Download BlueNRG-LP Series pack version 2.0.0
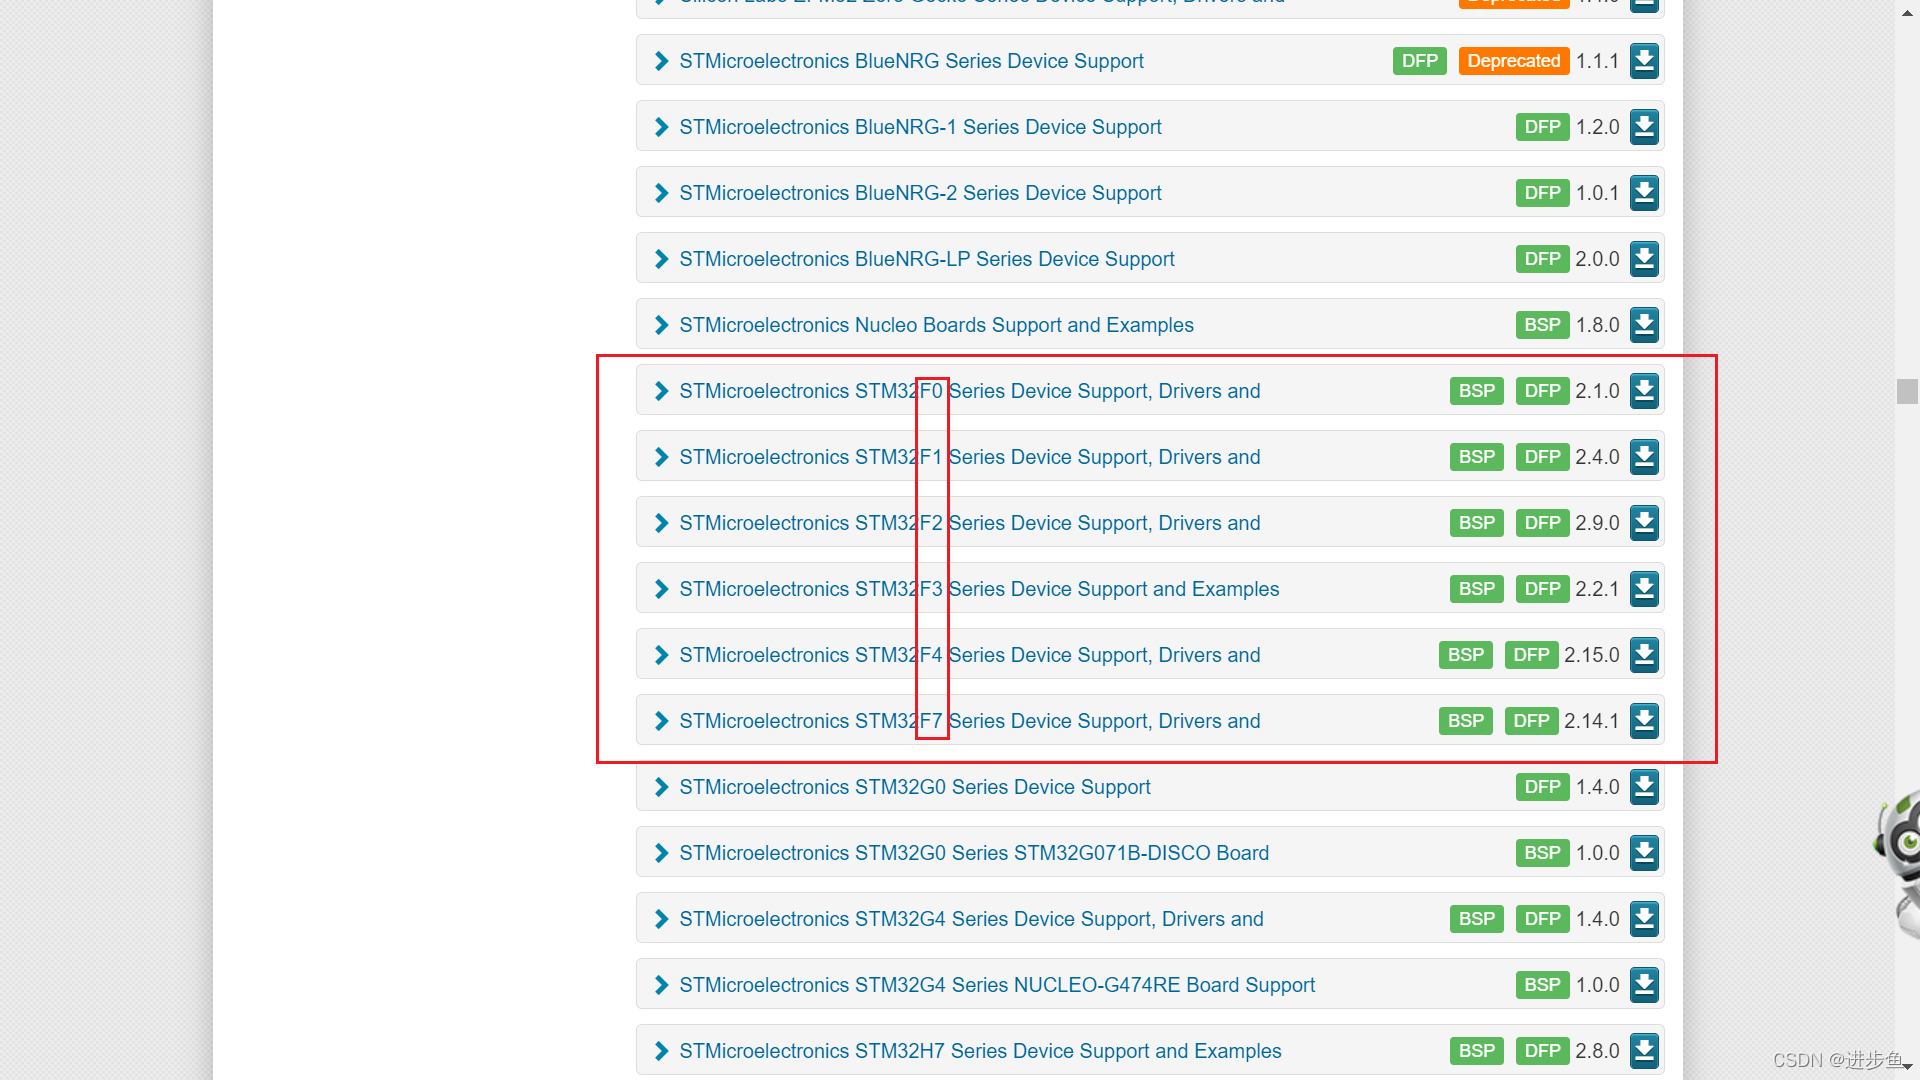The width and height of the screenshot is (1920, 1080). coord(1644,259)
